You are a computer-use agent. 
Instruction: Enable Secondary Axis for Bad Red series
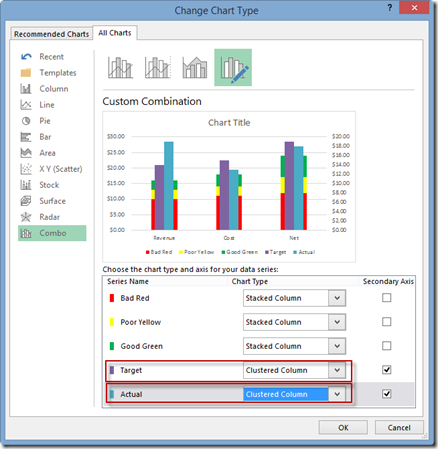(x=387, y=298)
